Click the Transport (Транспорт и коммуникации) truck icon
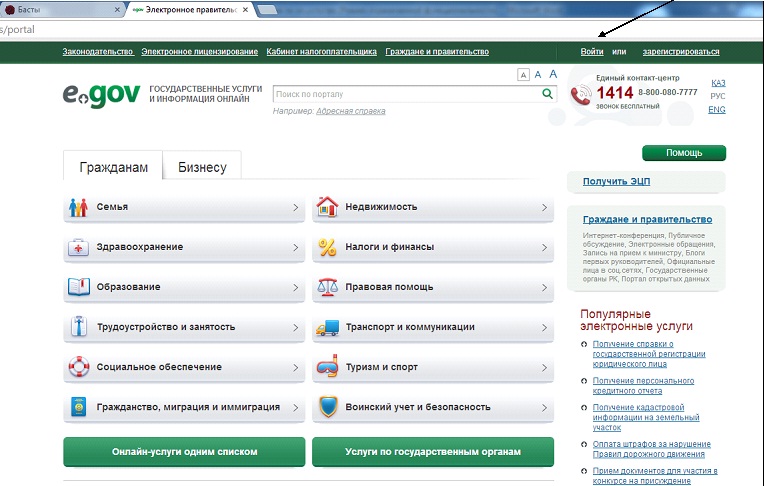 pos(327,328)
